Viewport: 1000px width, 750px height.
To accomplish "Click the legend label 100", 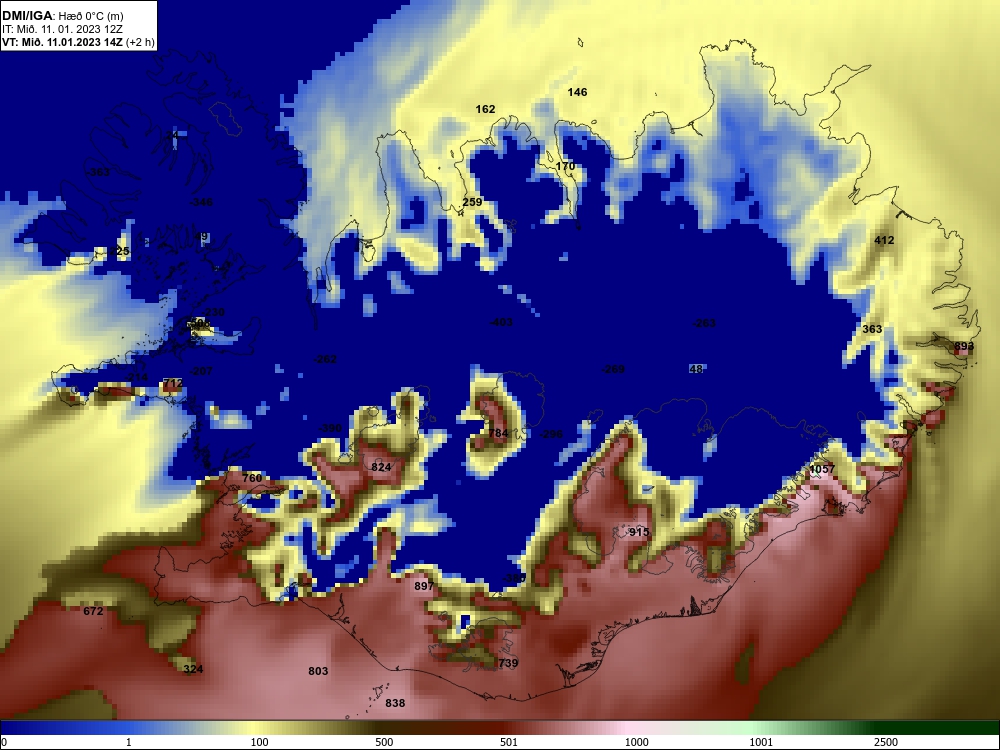I will (259, 742).
